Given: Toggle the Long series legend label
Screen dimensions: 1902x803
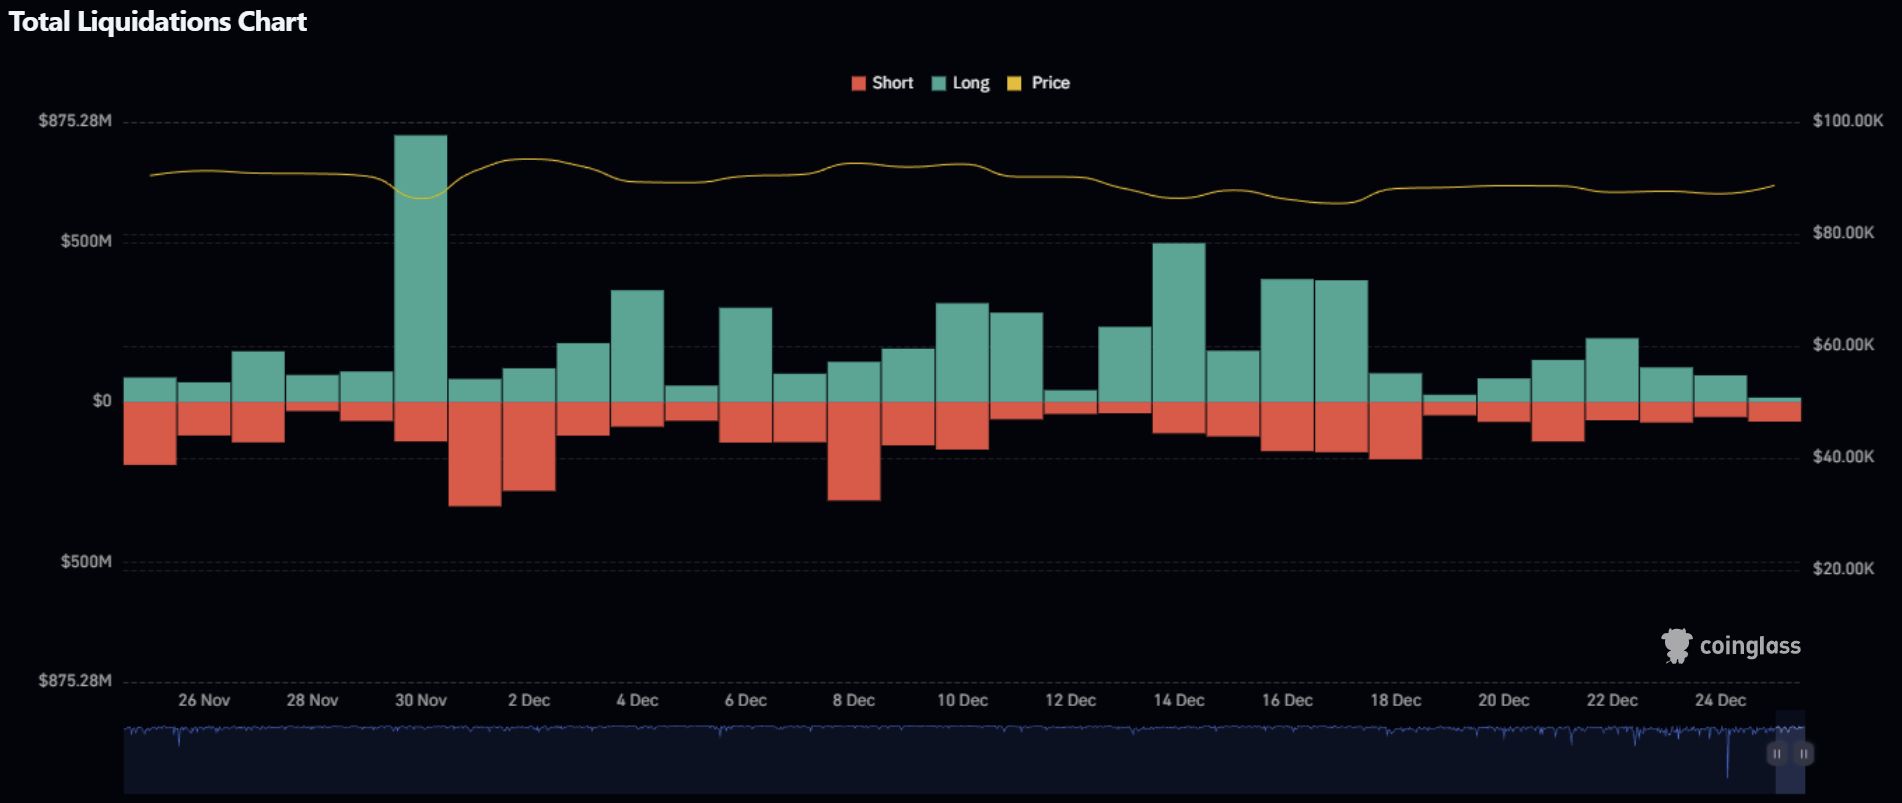Looking at the screenshot, I should [x=970, y=83].
